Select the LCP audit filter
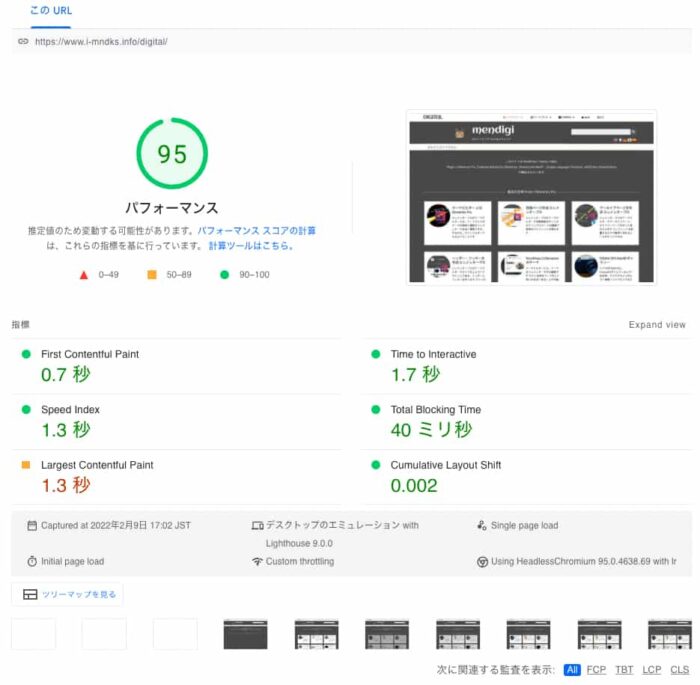 pyautogui.click(x=652, y=670)
